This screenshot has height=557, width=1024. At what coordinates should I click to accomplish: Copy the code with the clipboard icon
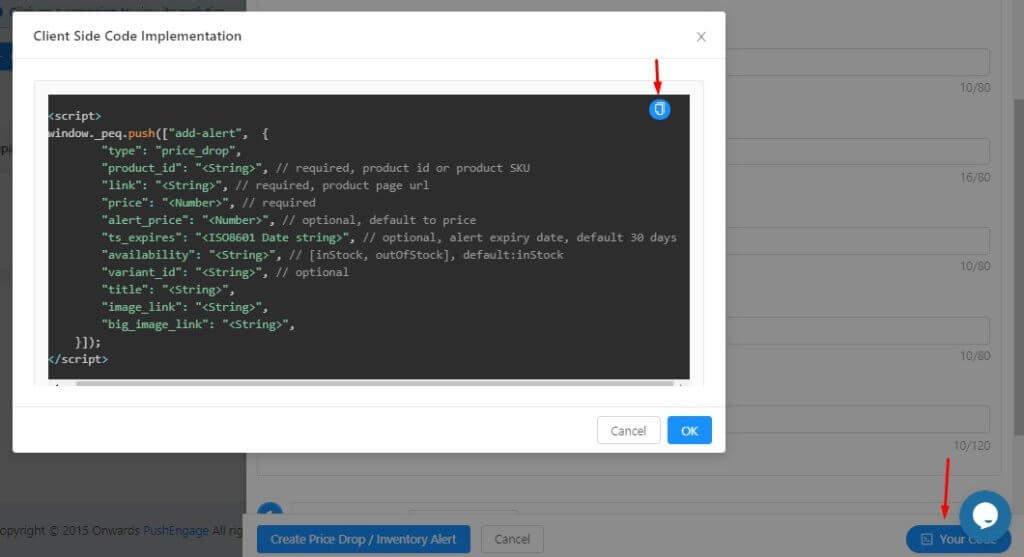[659, 109]
